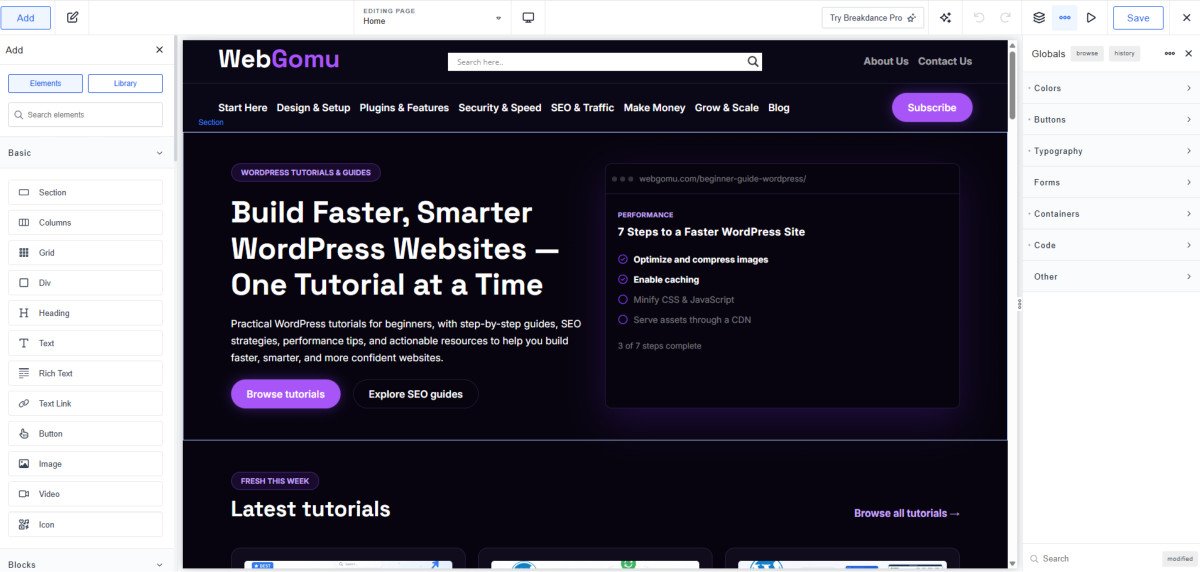Click the undo arrow icon
This screenshot has height=572, width=1200.
pyautogui.click(x=979, y=17)
